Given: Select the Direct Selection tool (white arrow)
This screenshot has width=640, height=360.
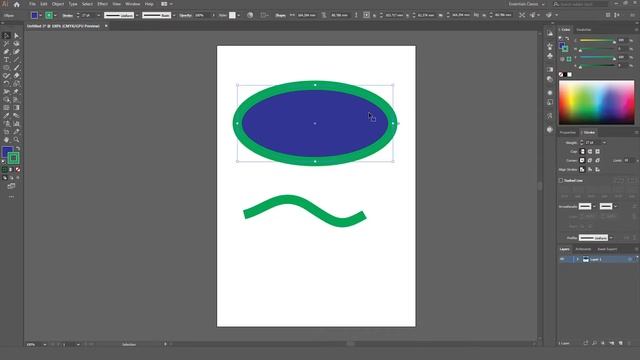Looking at the screenshot, I should (16, 36).
